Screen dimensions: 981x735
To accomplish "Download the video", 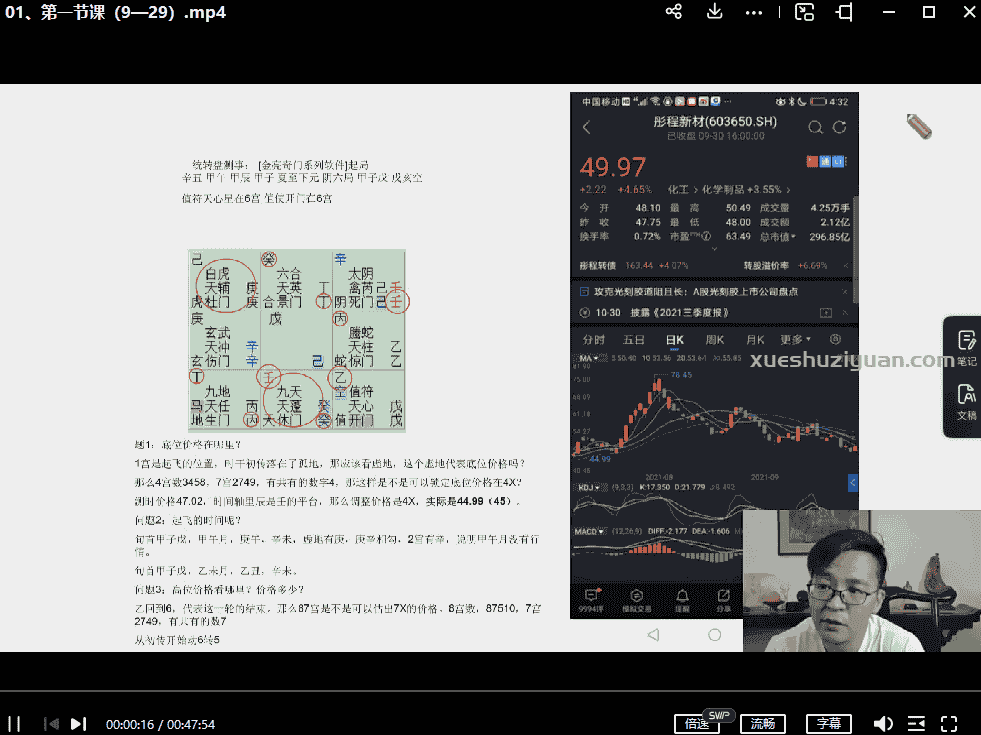I will [714, 12].
